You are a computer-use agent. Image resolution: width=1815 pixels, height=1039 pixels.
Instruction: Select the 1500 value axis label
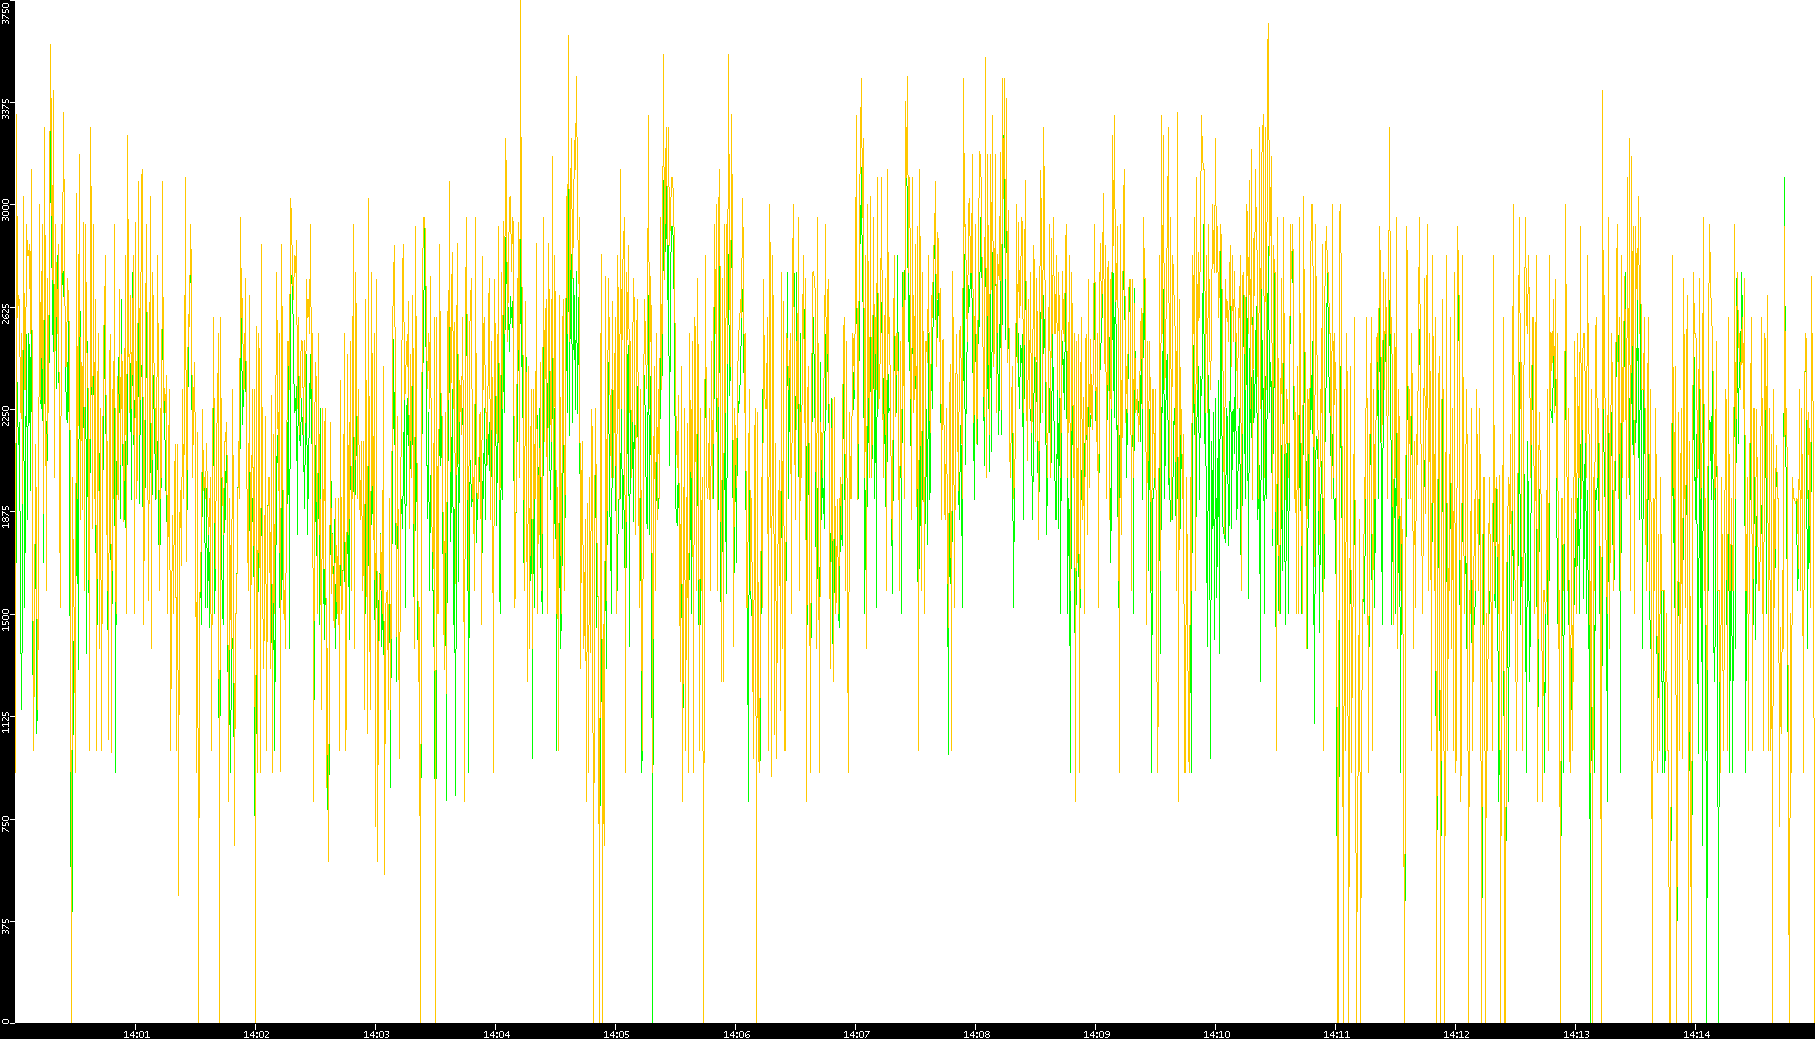[x=6, y=619]
